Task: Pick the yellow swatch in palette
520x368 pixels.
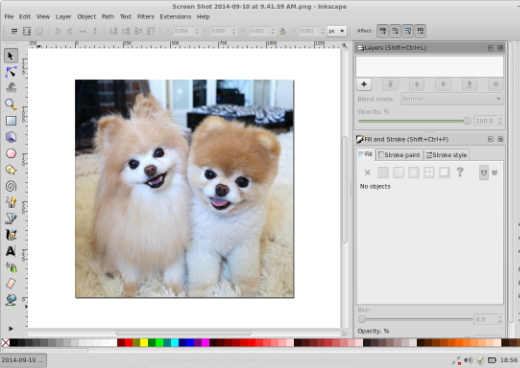Action: pos(144,343)
